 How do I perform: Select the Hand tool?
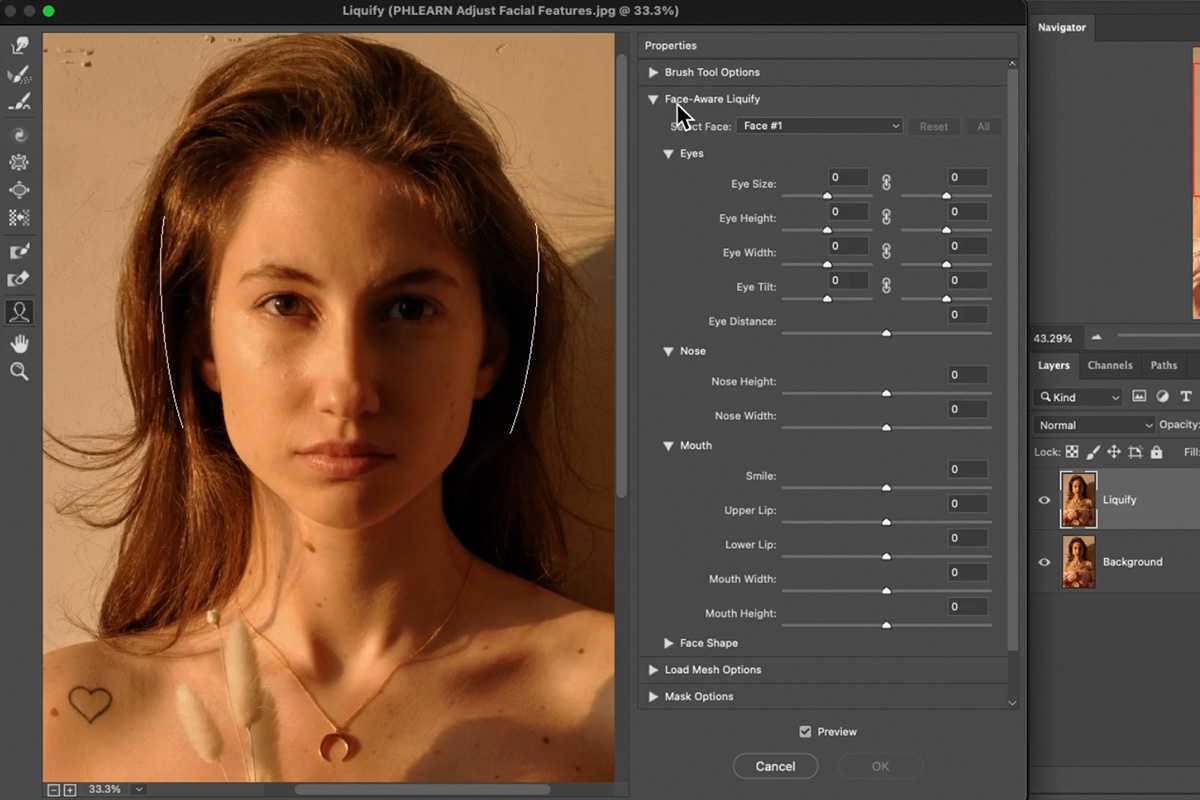(x=20, y=343)
